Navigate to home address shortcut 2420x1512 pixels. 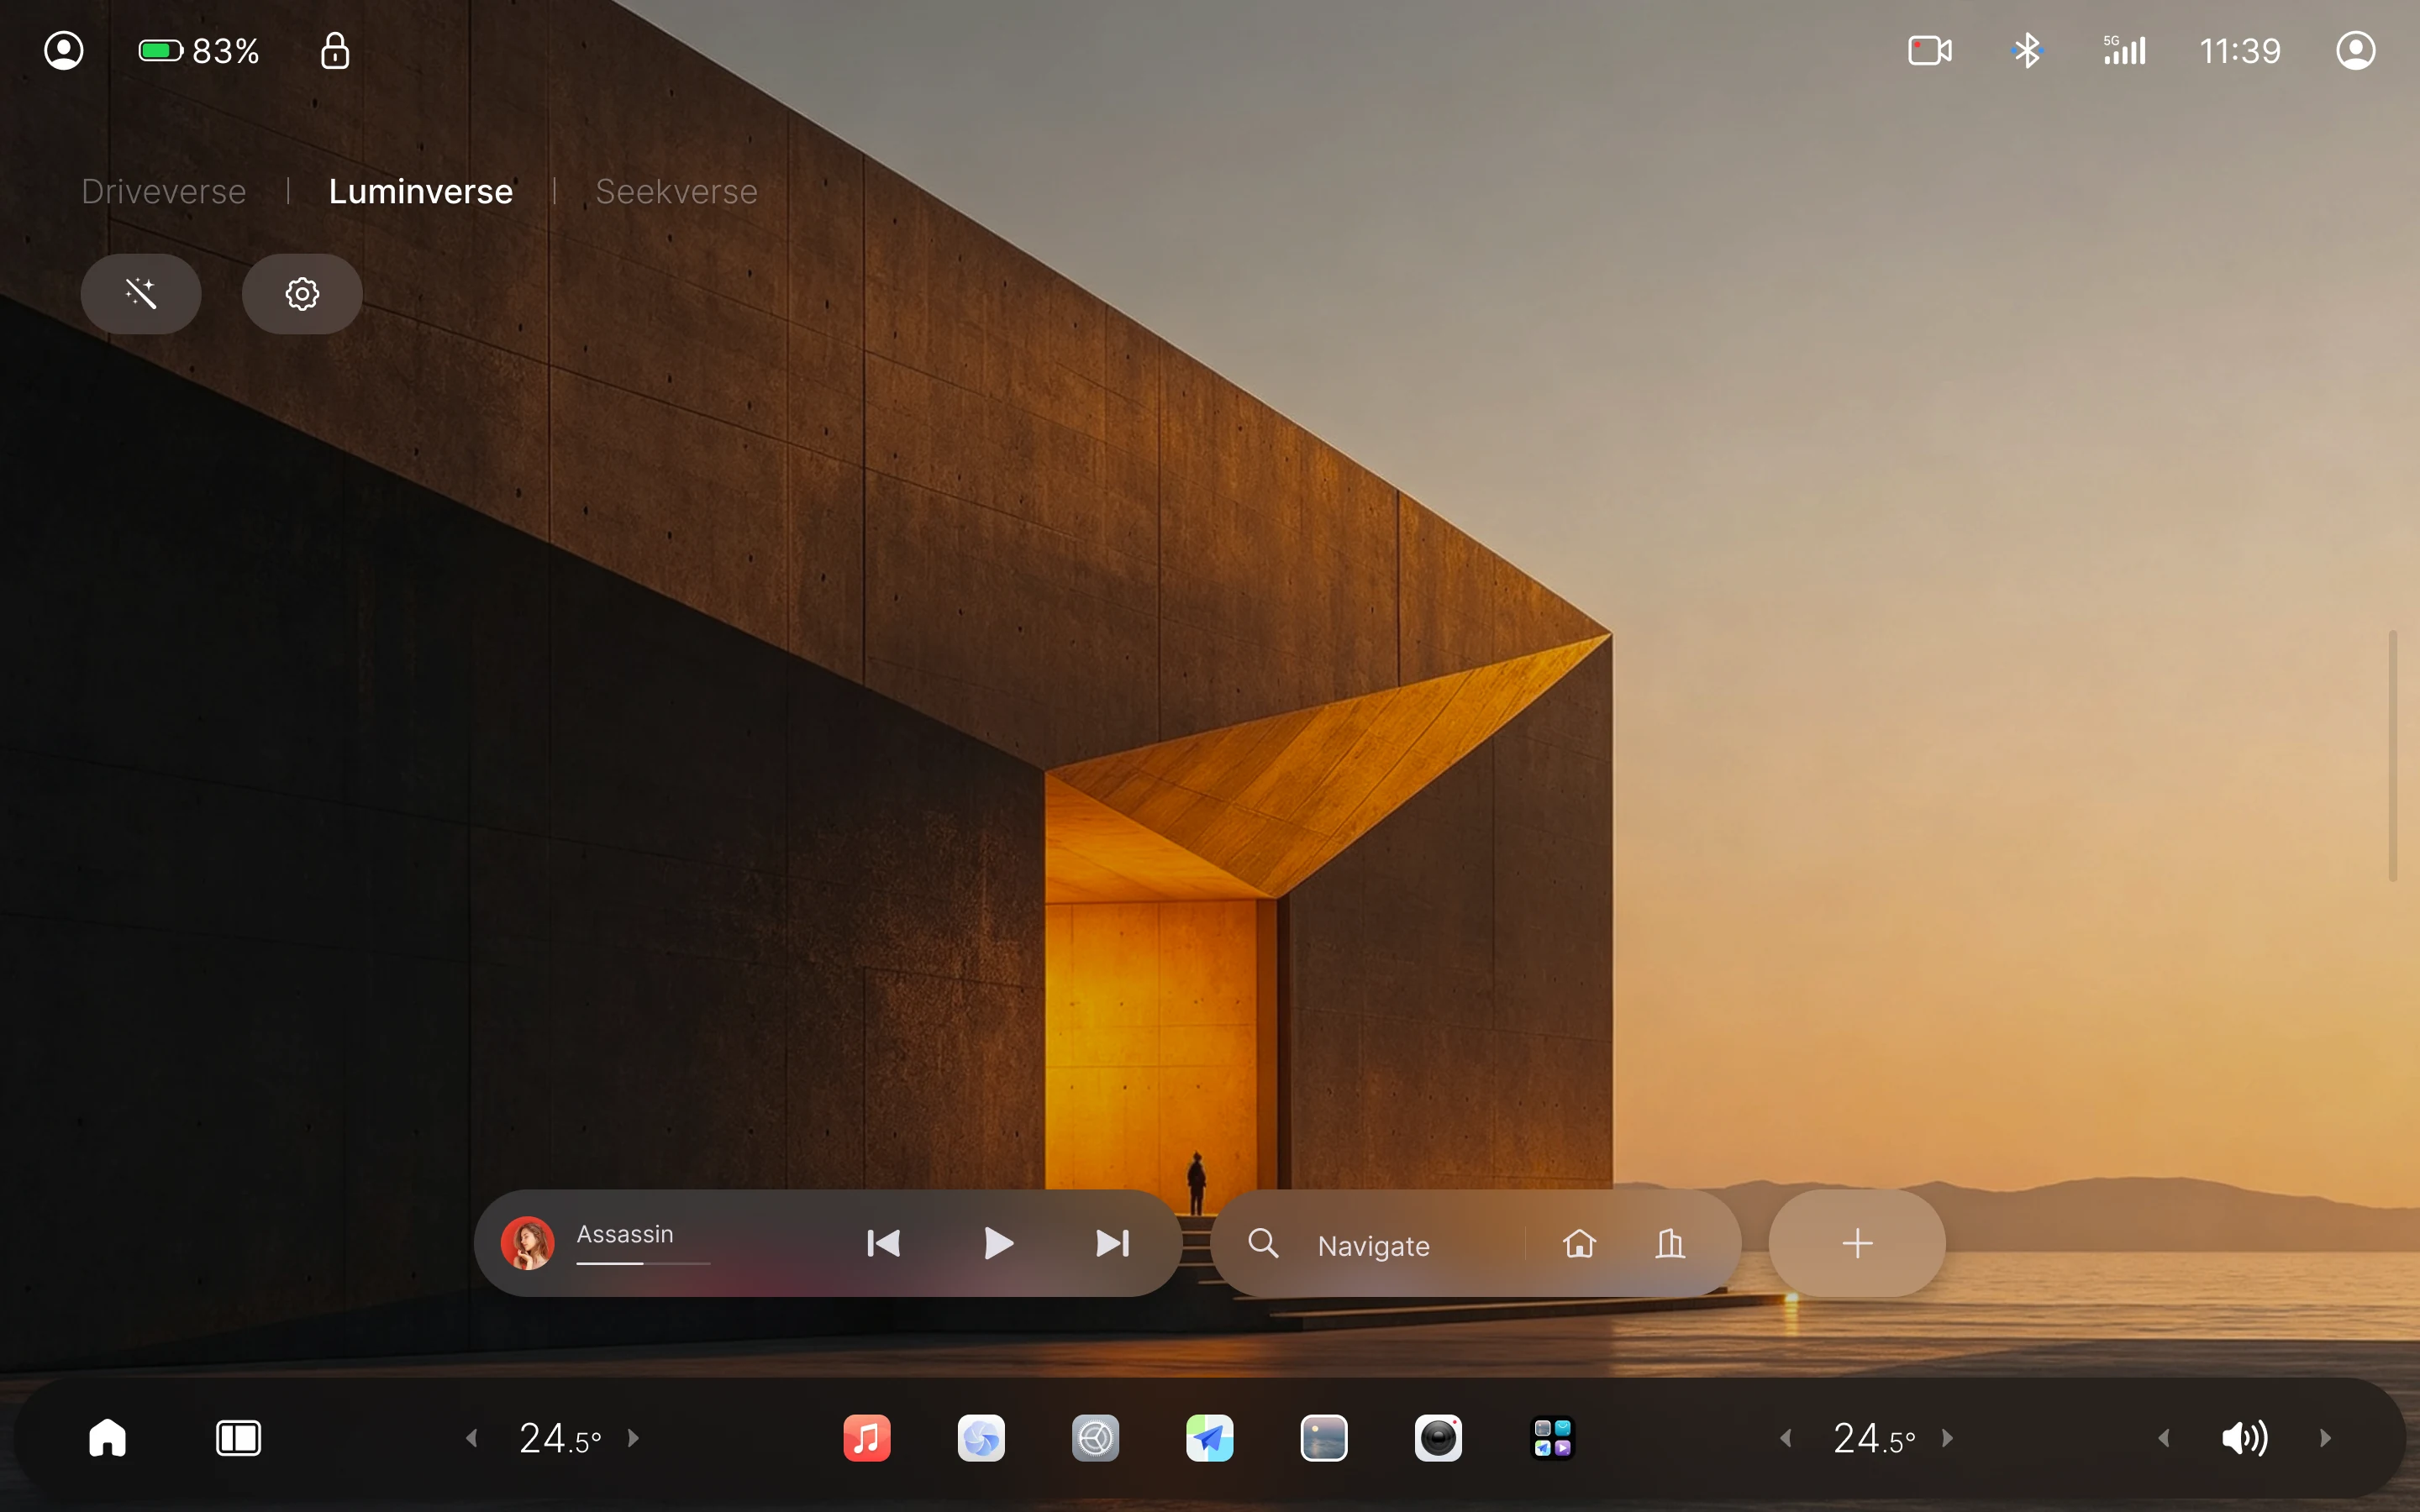tap(1579, 1243)
